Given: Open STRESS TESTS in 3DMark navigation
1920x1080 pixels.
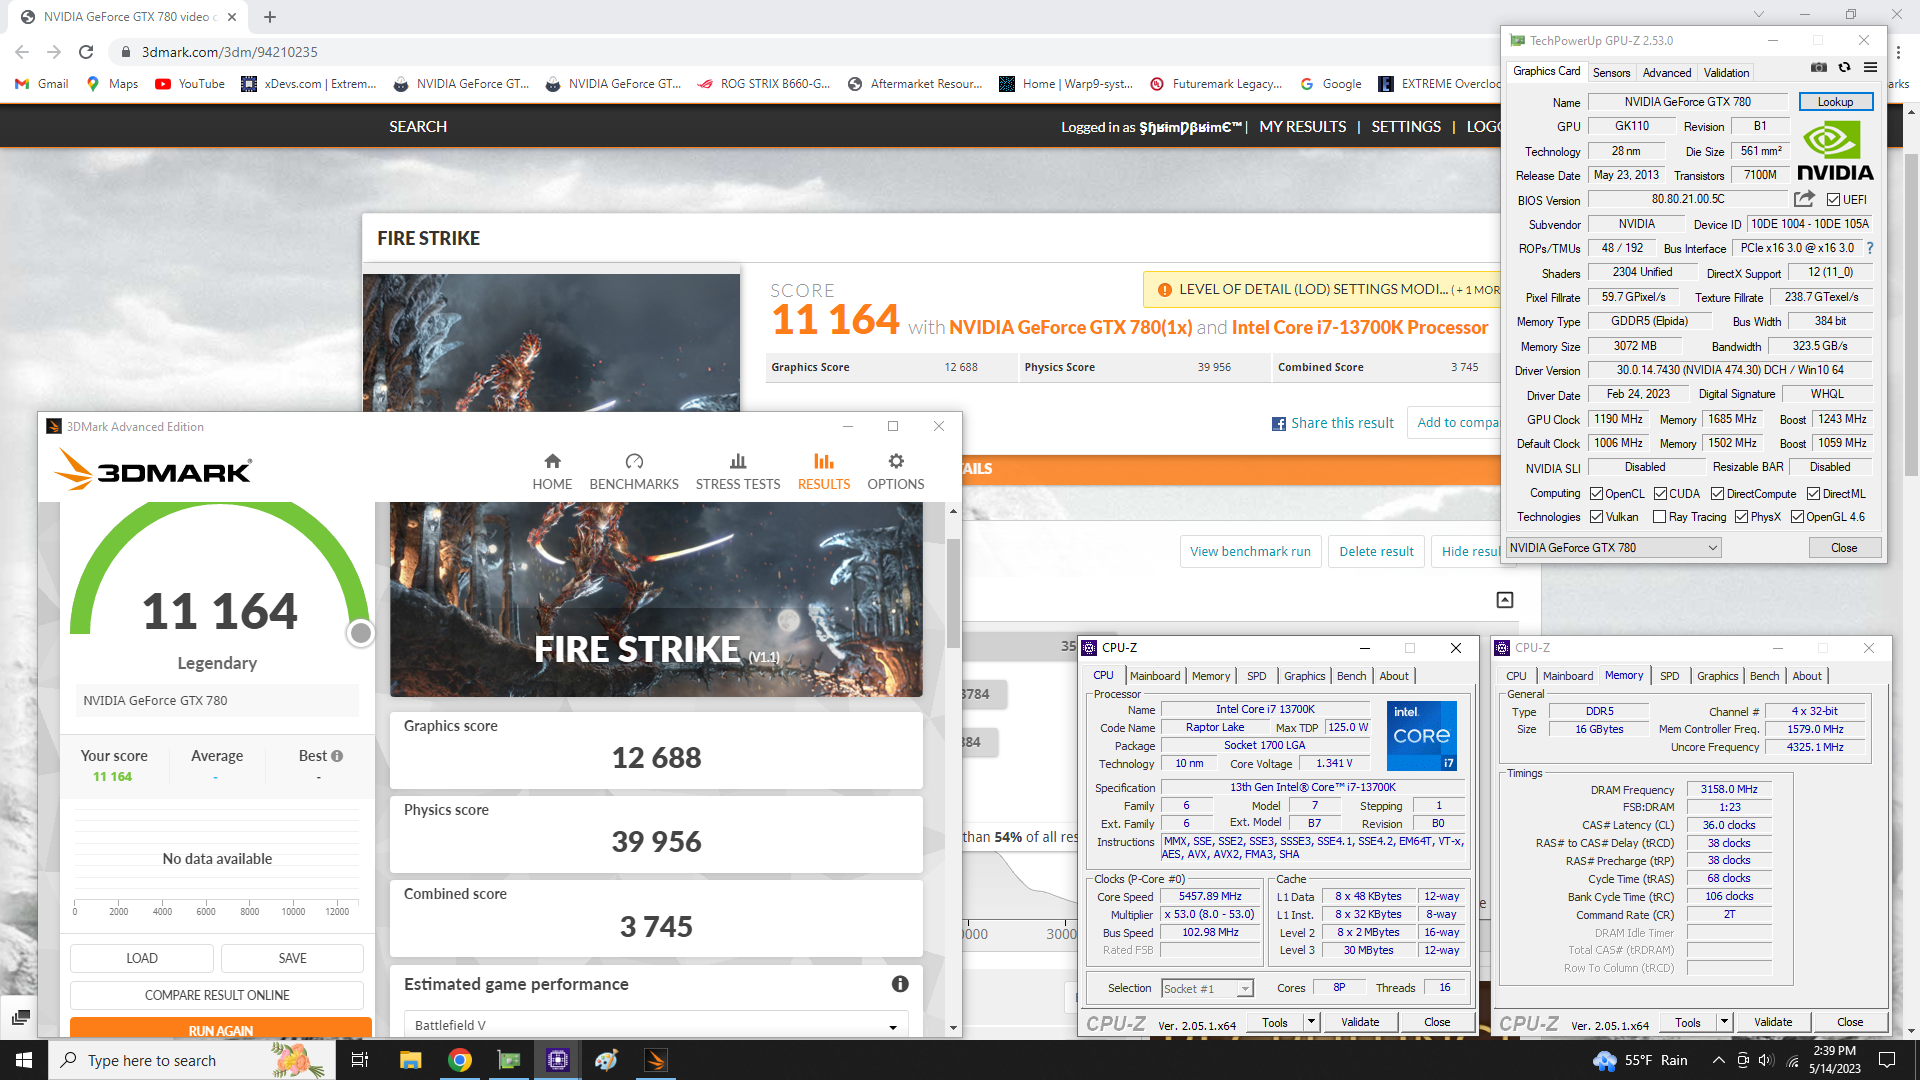Looking at the screenshot, I should coord(738,472).
